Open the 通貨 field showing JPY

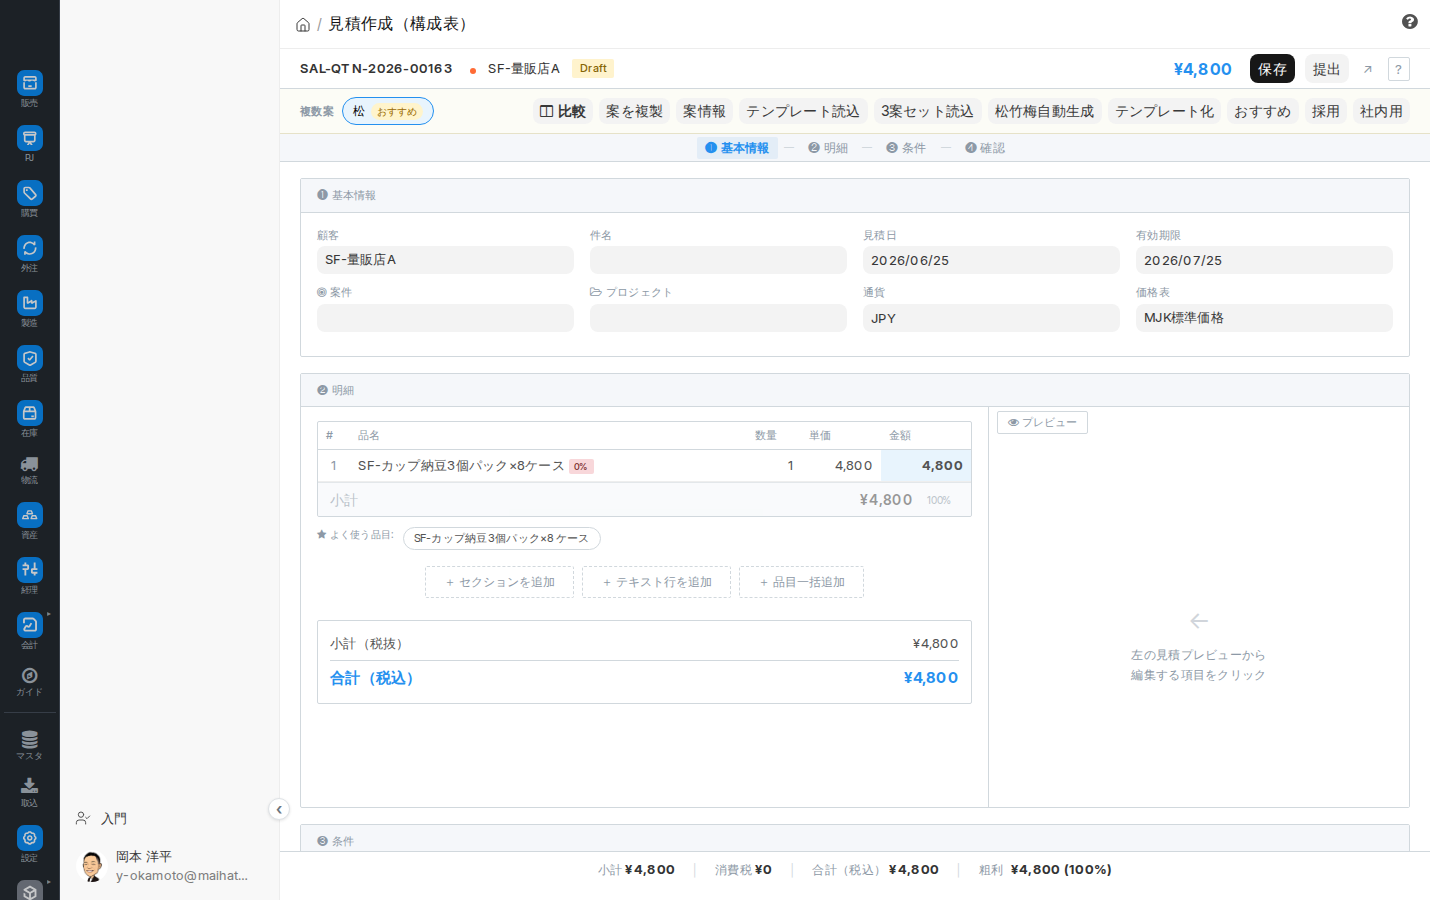pyautogui.click(x=991, y=318)
